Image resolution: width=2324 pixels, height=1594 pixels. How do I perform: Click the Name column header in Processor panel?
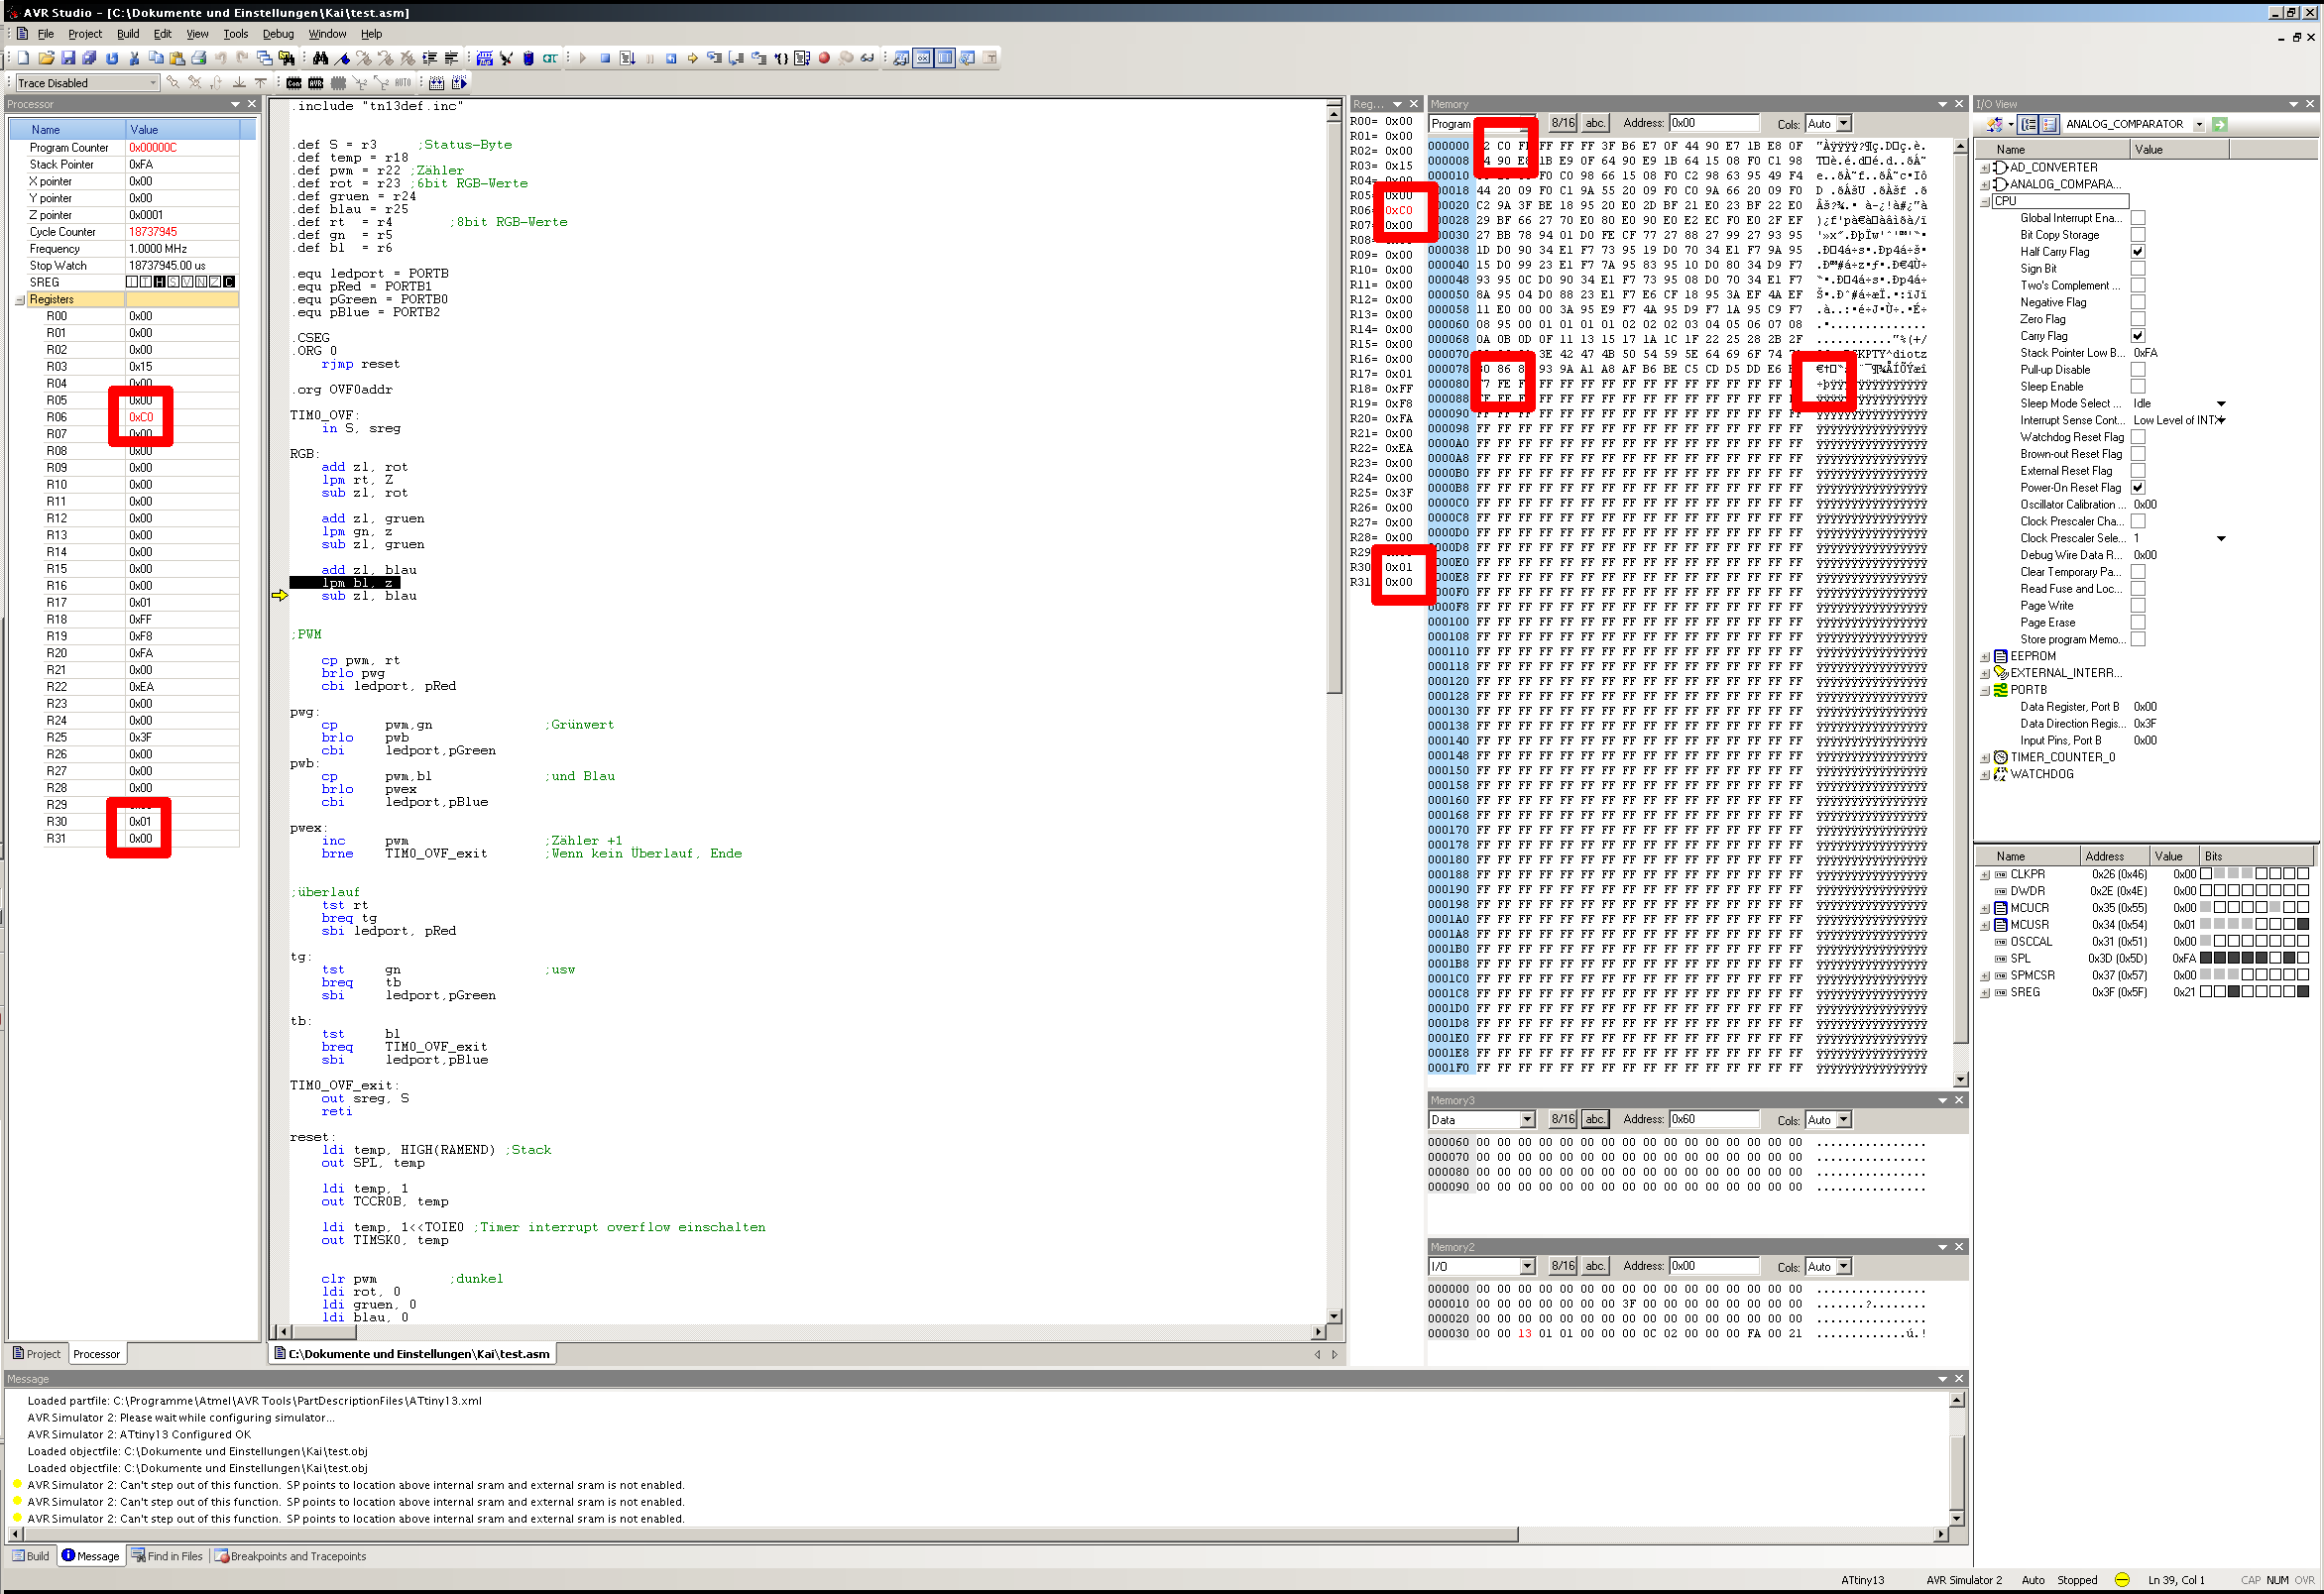68,130
